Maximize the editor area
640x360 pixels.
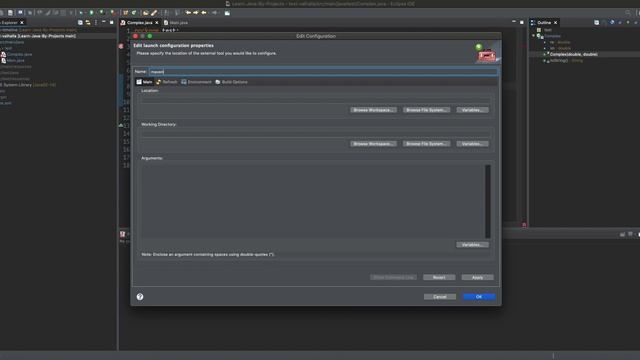(522, 22)
